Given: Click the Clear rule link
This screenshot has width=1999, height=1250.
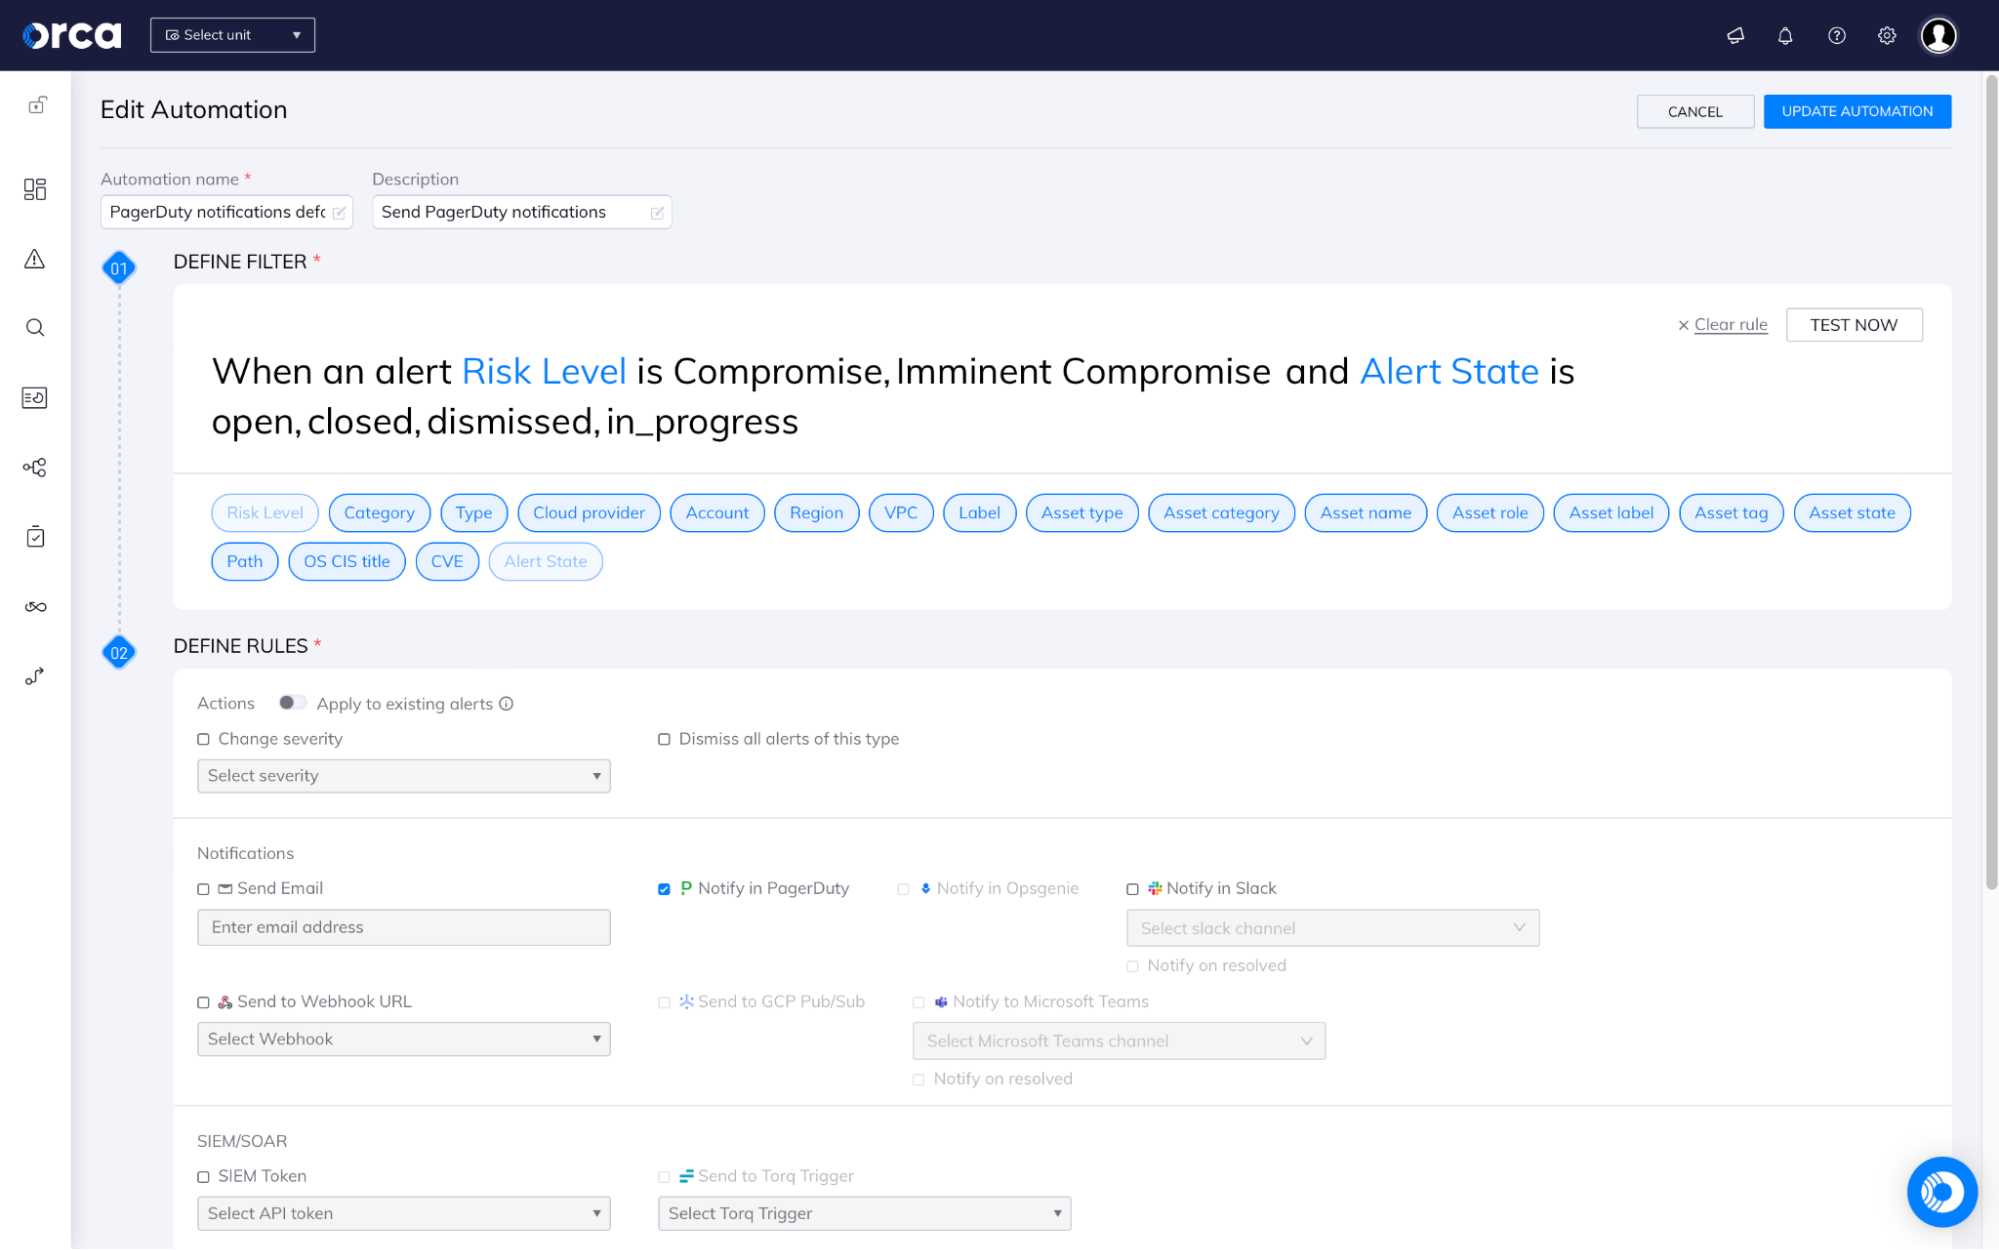Looking at the screenshot, I should click(x=1730, y=324).
